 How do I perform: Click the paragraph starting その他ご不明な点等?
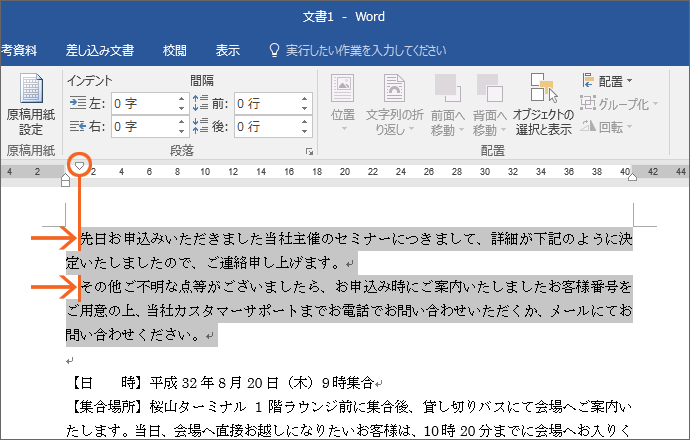click(356, 287)
